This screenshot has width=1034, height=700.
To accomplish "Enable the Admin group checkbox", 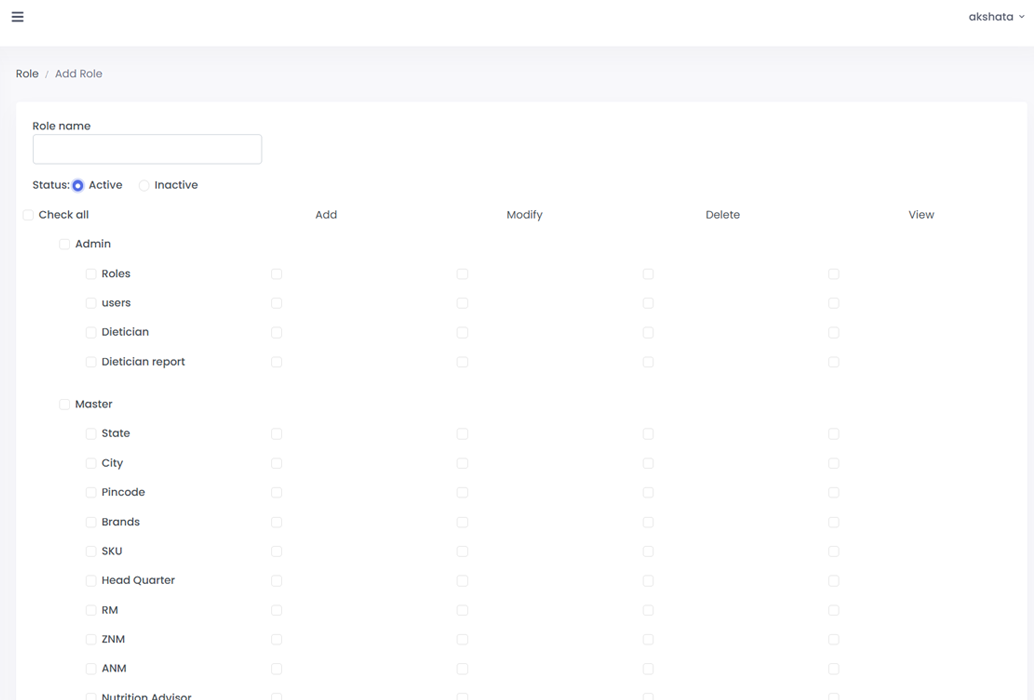I will (65, 244).
